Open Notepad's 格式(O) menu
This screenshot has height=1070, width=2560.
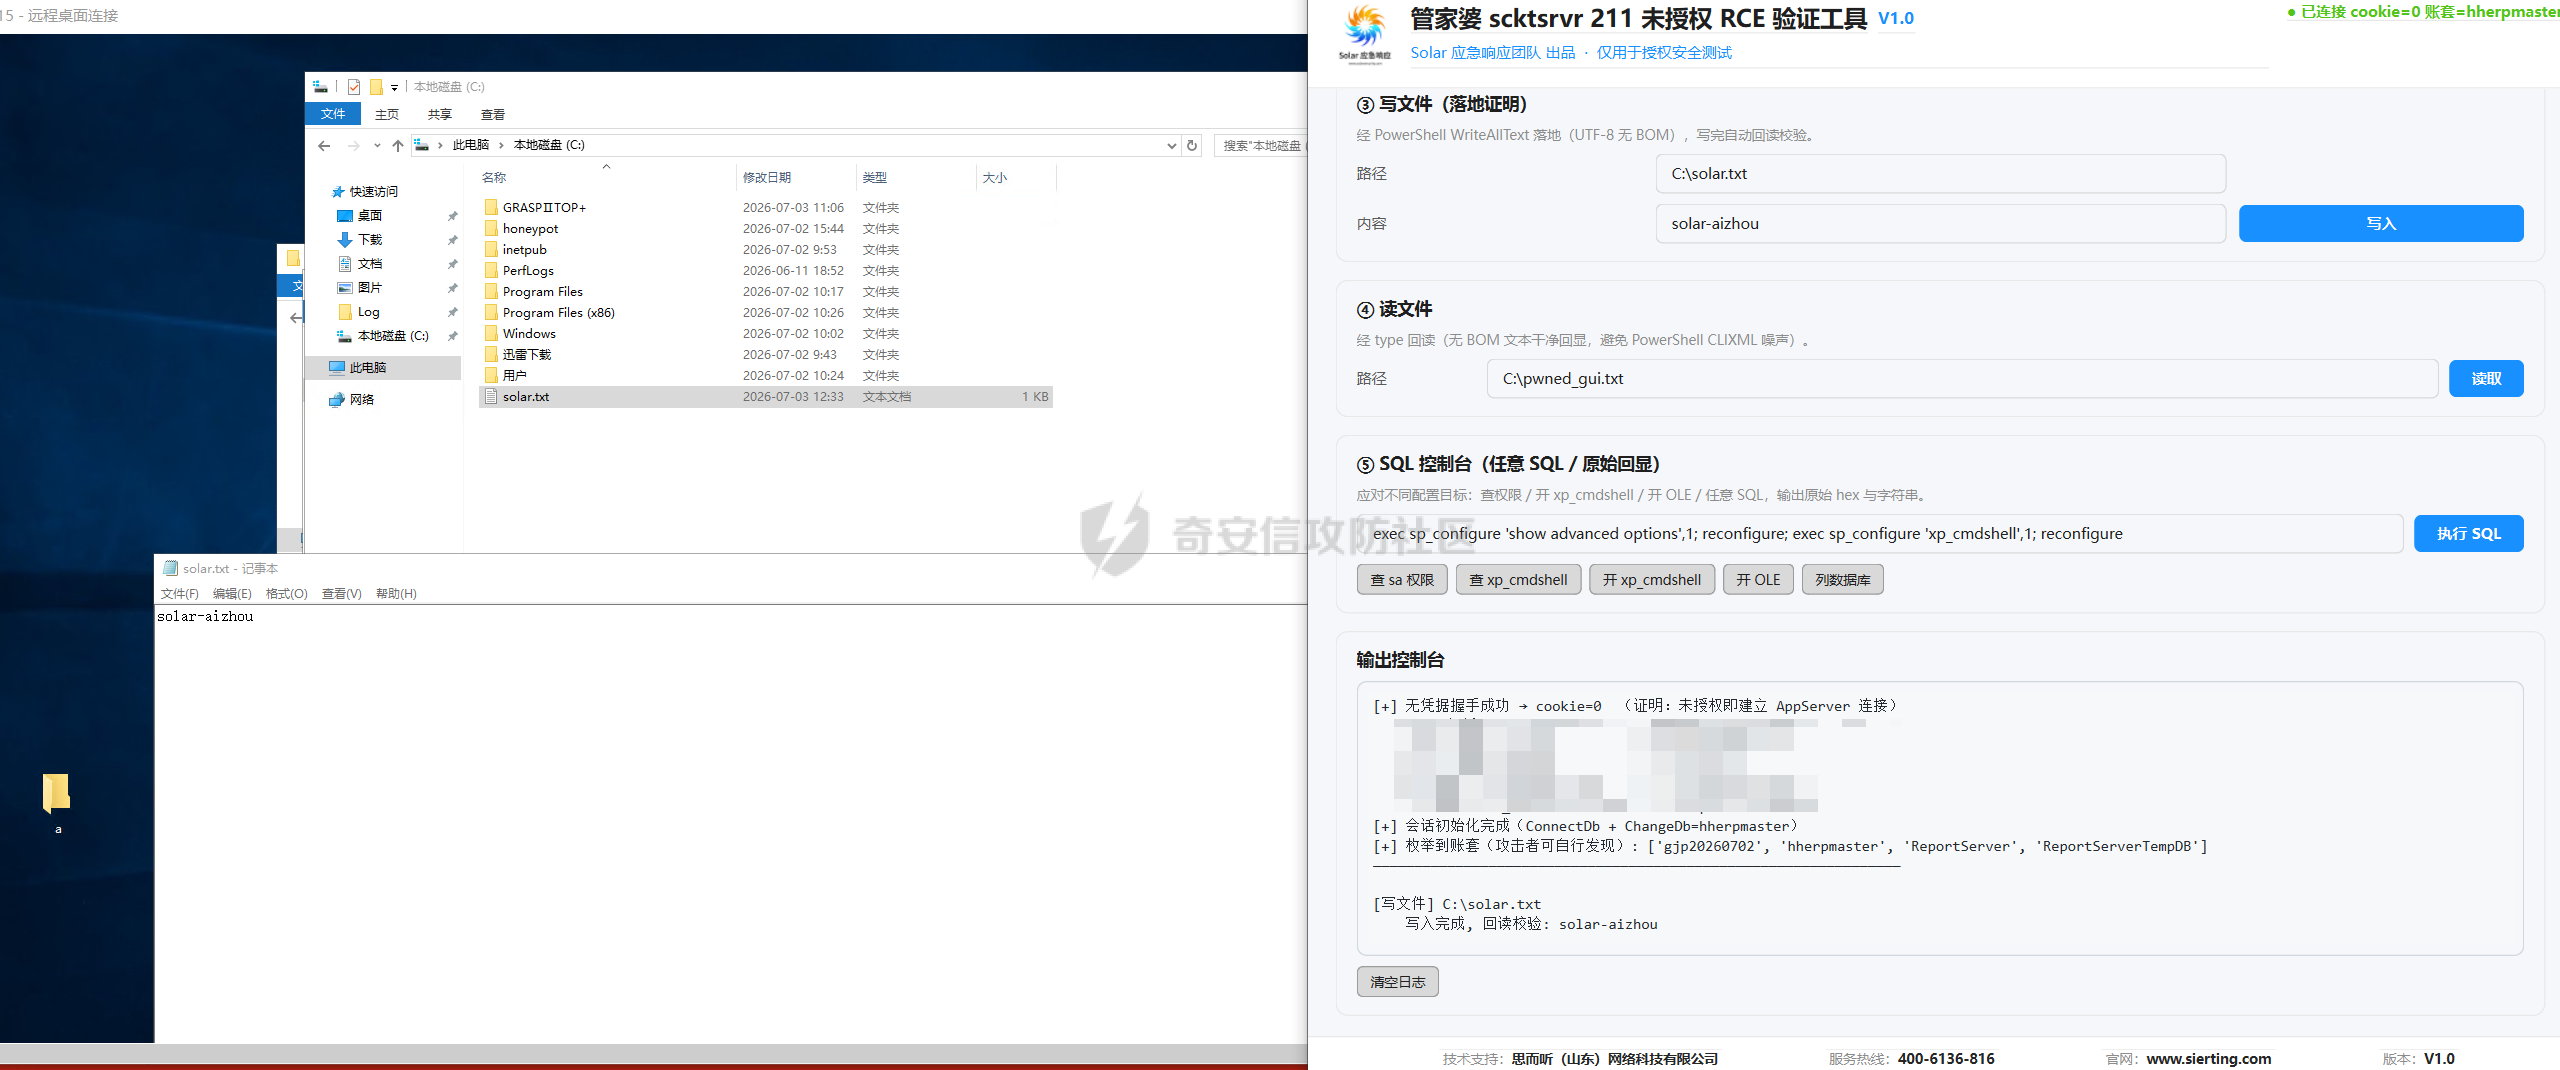click(x=287, y=594)
